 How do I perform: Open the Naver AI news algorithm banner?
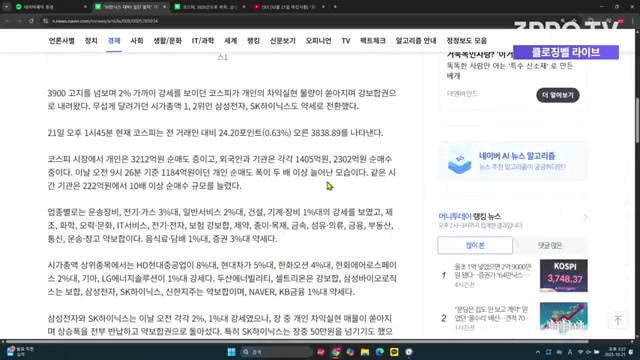pos(512,161)
